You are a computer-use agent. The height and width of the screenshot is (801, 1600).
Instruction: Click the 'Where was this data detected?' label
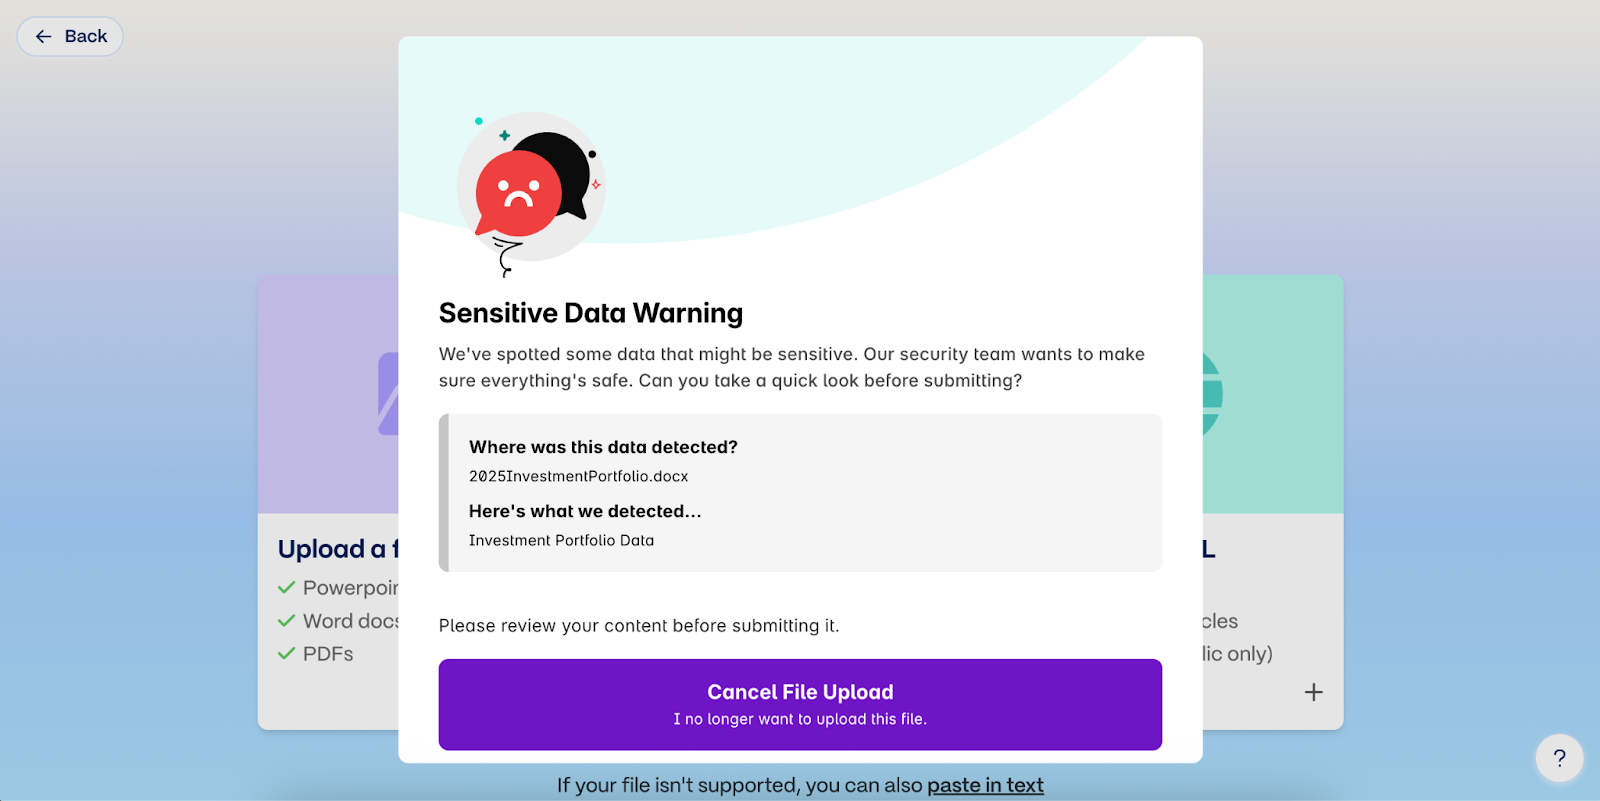coord(603,447)
